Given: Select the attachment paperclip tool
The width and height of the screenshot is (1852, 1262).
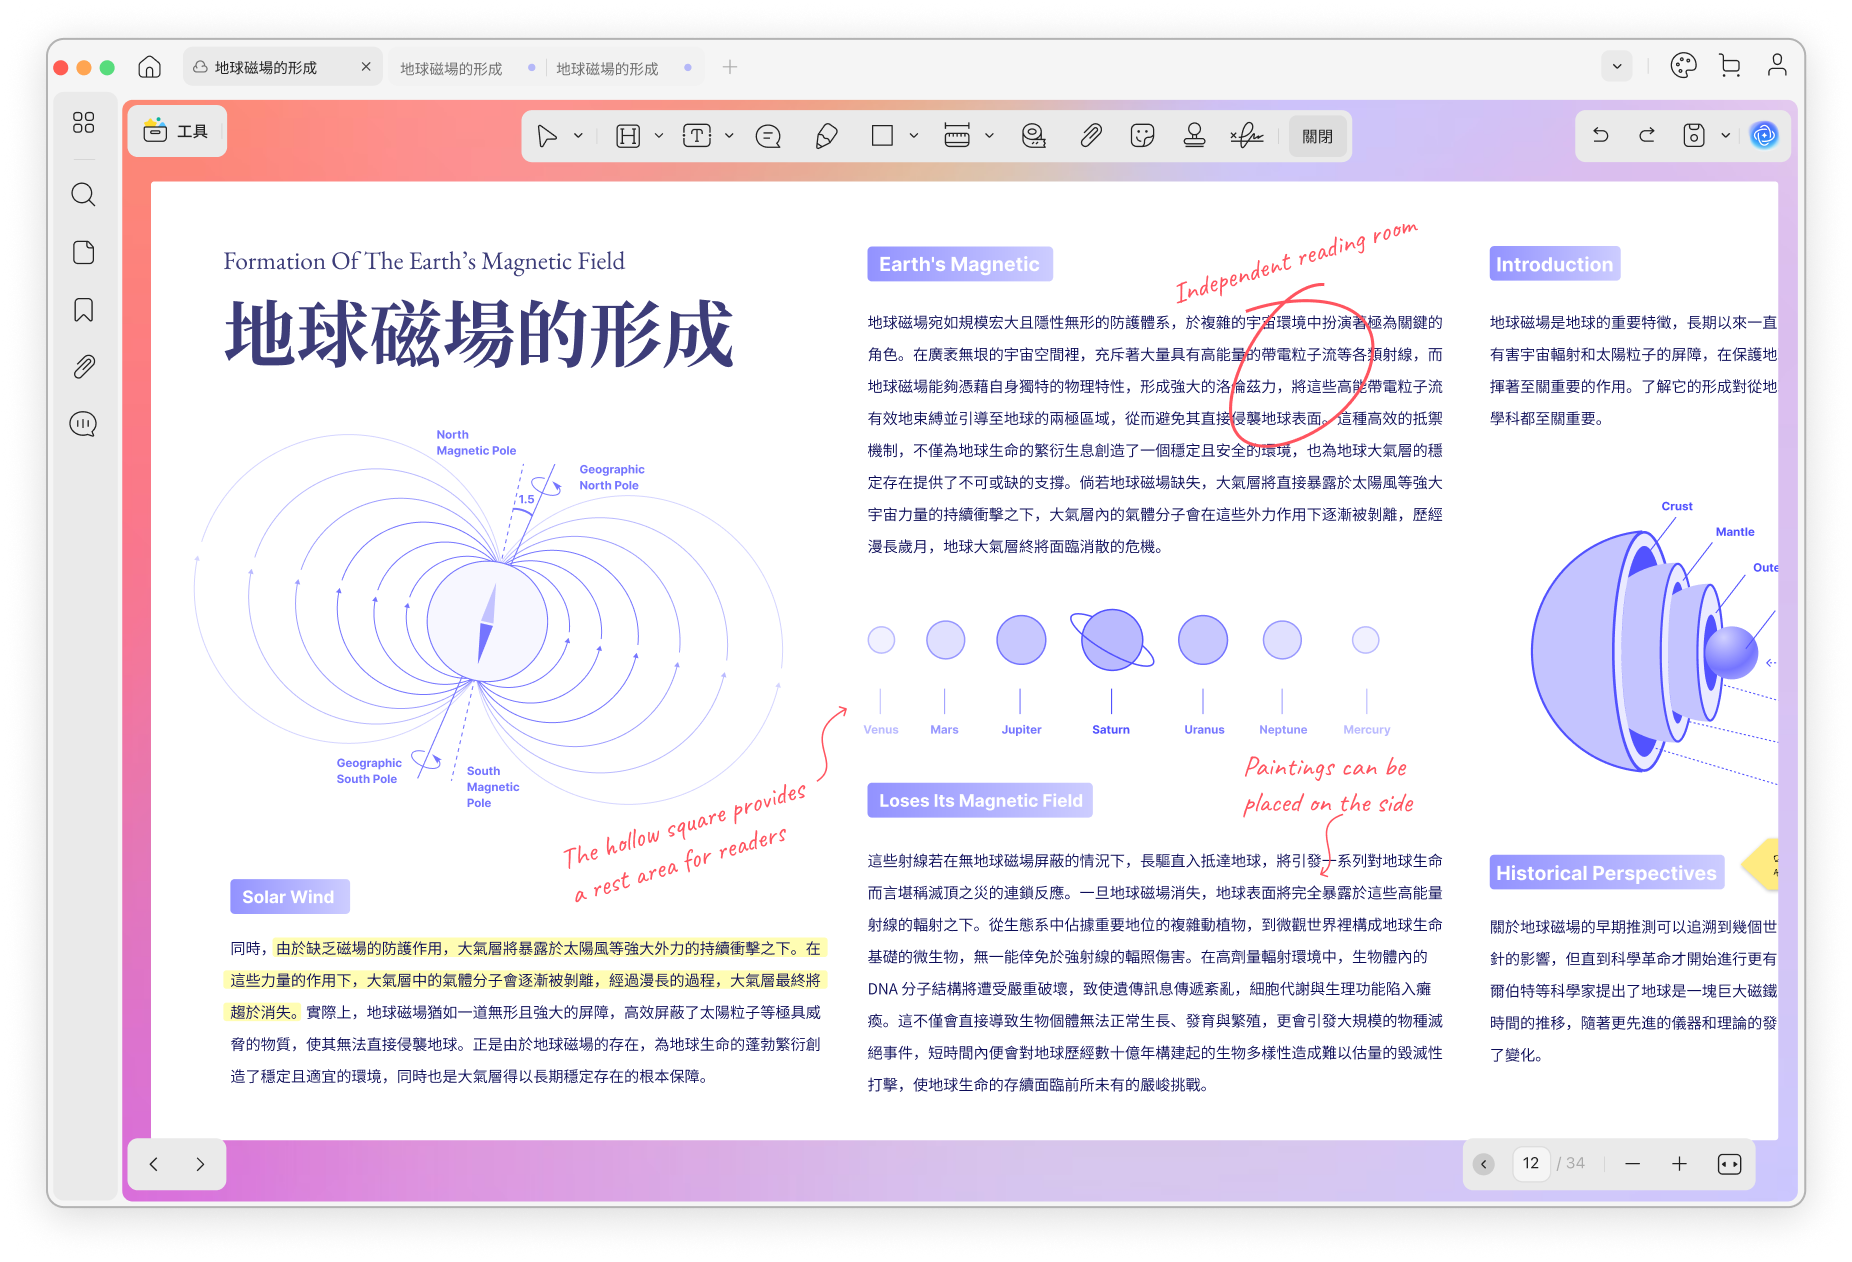Looking at the screenshot, I should click(1090, 136).
